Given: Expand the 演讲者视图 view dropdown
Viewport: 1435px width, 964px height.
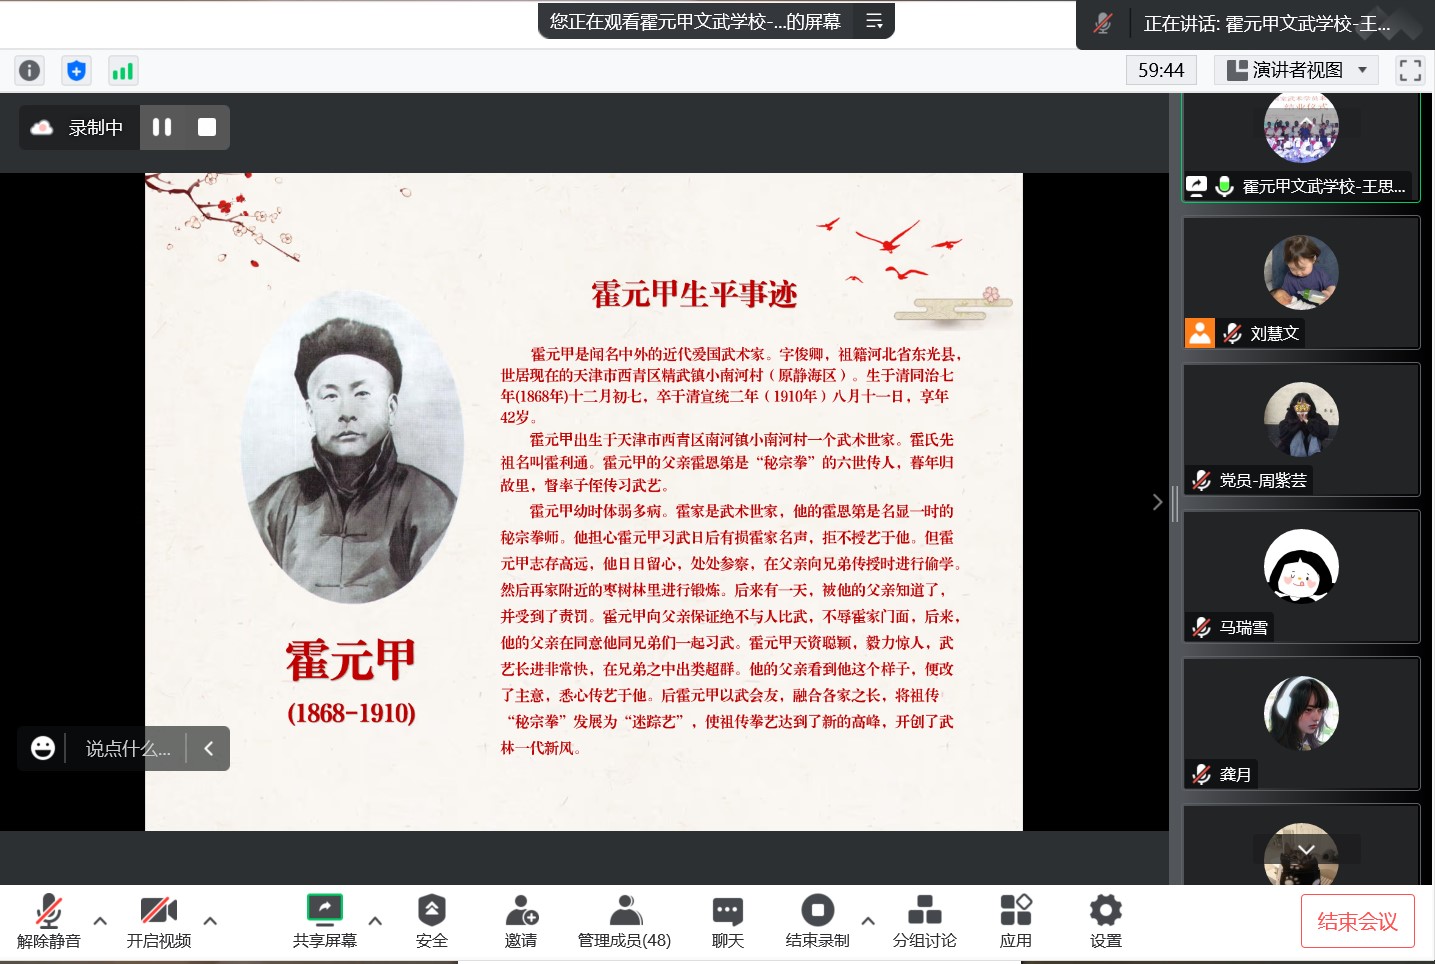Looking at the screenshot, I should point(1297,70).
